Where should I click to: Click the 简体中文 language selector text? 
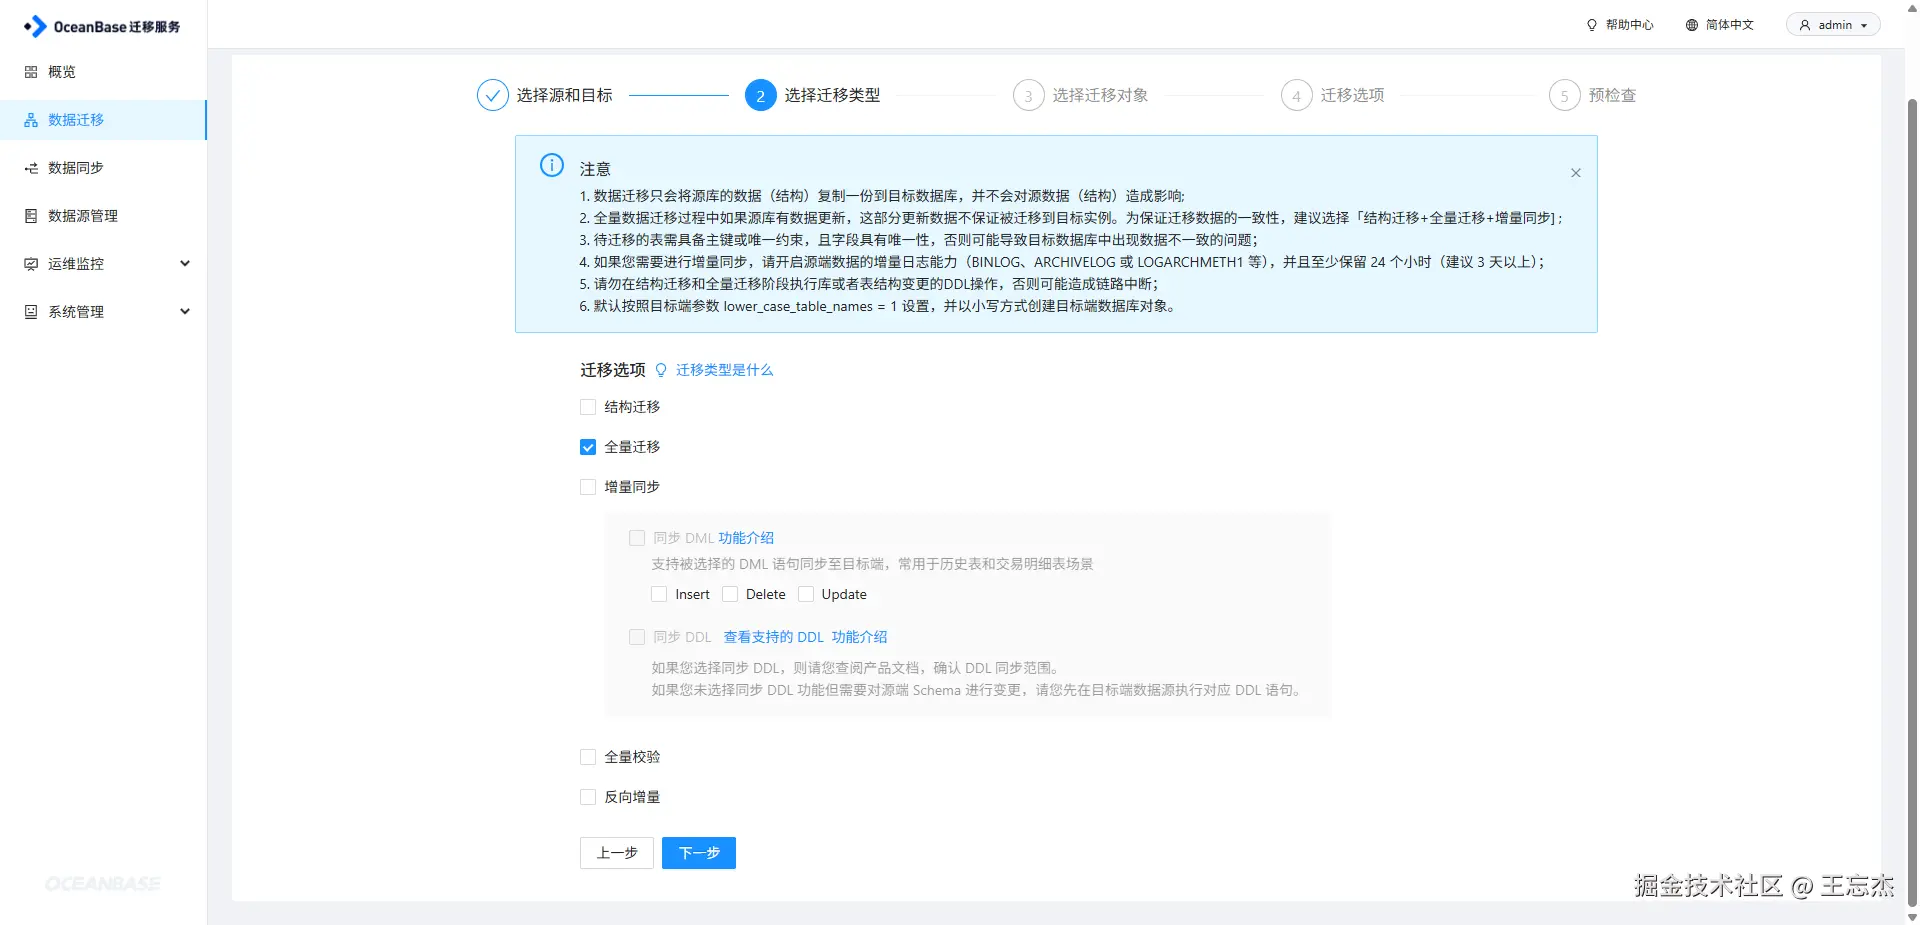1730,25
